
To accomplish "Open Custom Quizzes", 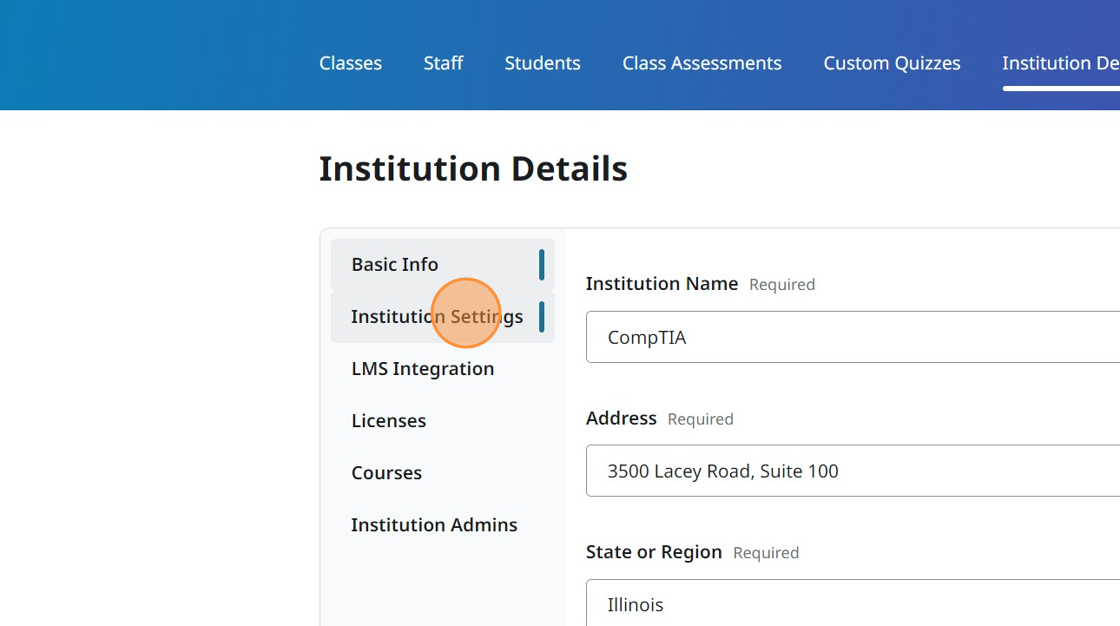I will (x=891, y=62).
